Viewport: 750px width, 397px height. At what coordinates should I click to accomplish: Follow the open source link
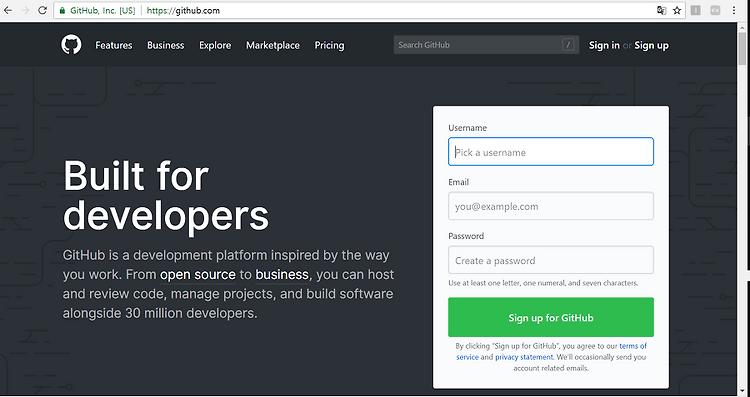point(198,275)
